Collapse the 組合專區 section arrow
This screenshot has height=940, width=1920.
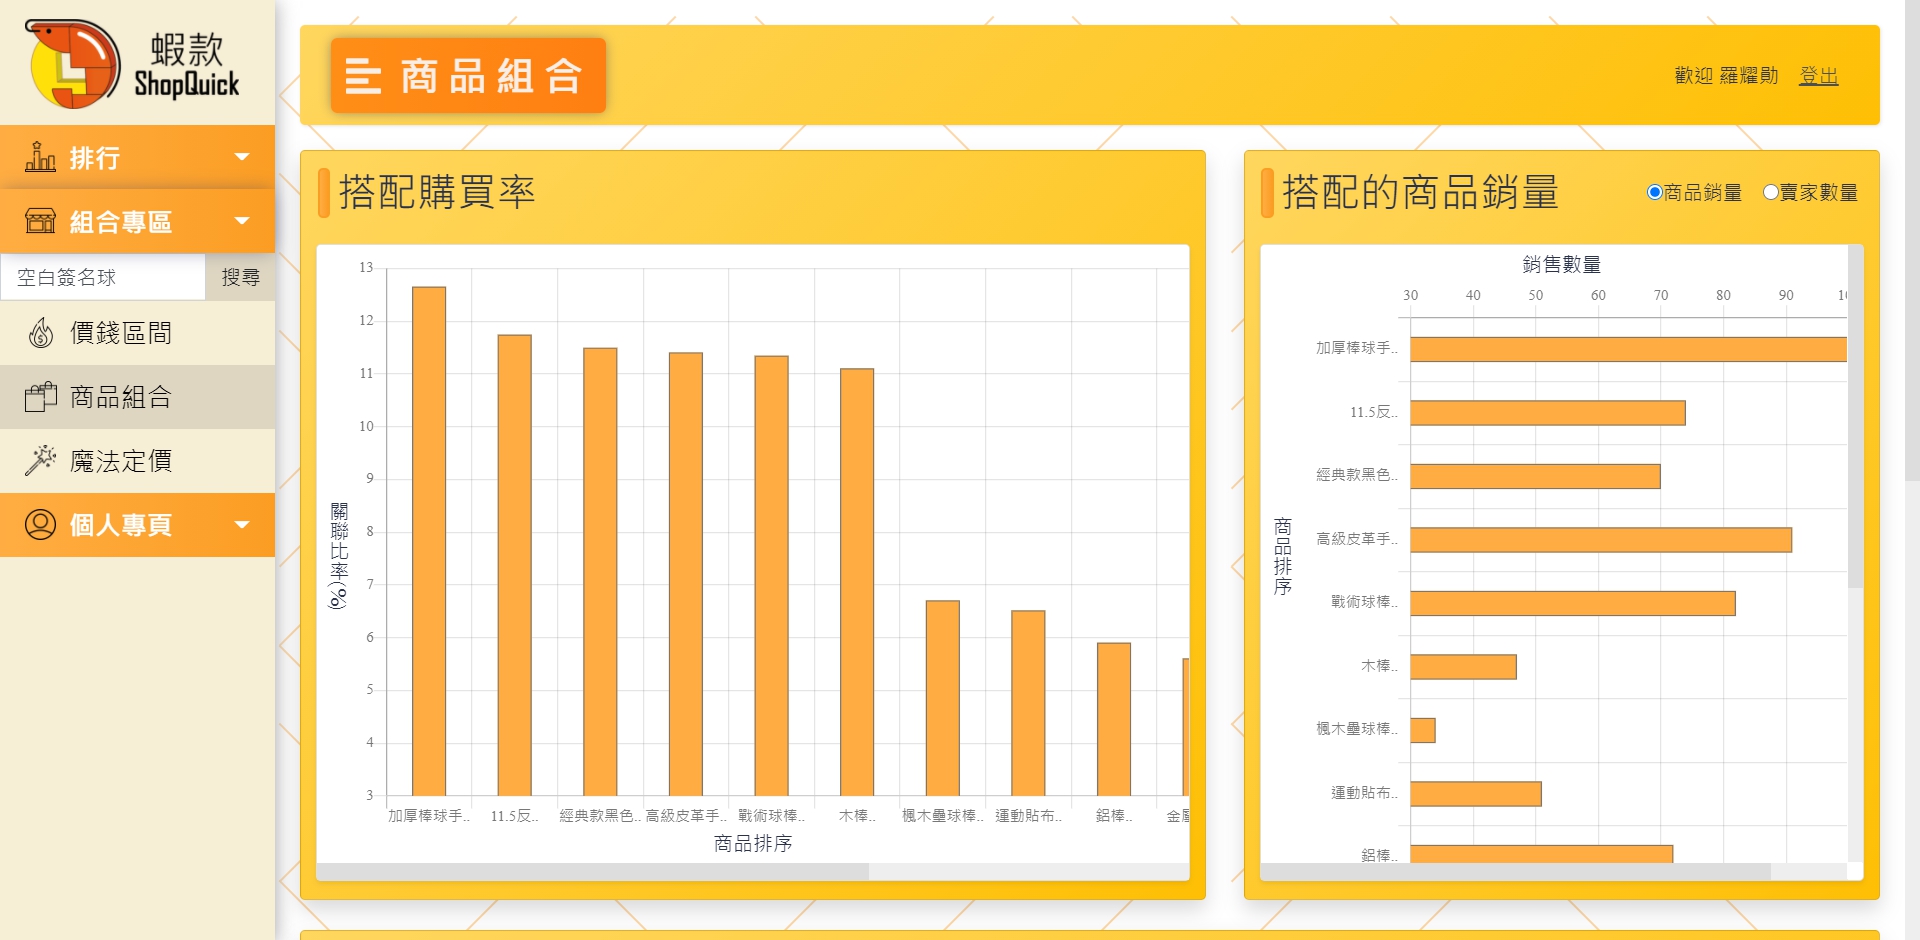tap(241, 221)
